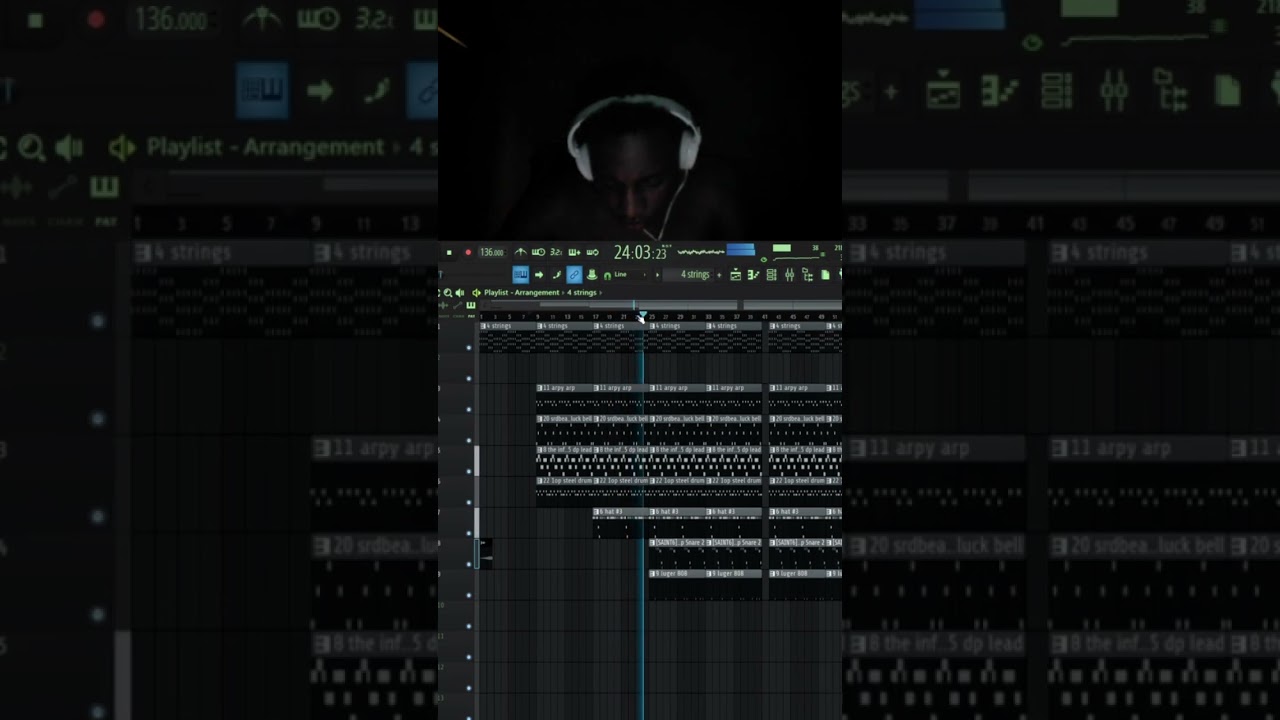Screen dimensions: 1280x720
Task: Open clip menu of 6 hat #3 clip at bar 17
Action: 597,511
